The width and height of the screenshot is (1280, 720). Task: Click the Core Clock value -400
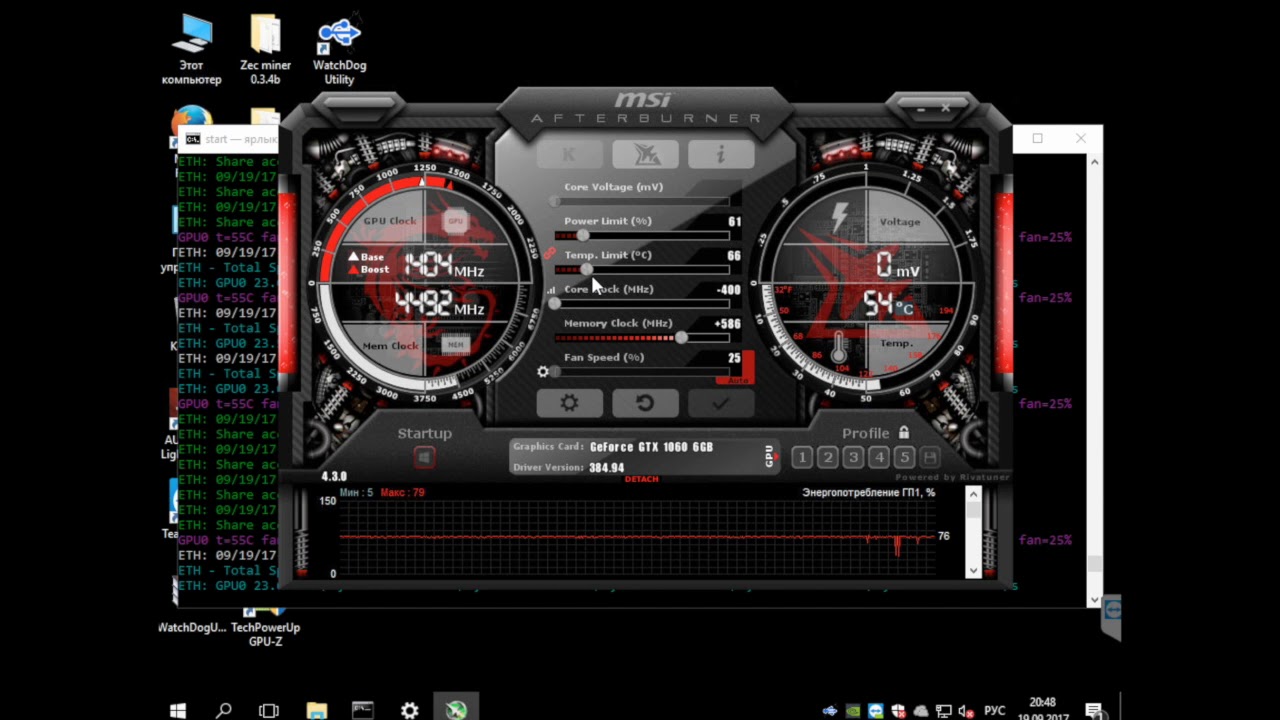(729, 290)
